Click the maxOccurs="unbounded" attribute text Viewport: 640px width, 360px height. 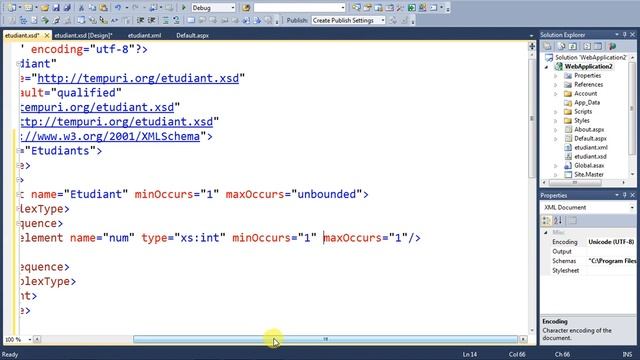294,194
